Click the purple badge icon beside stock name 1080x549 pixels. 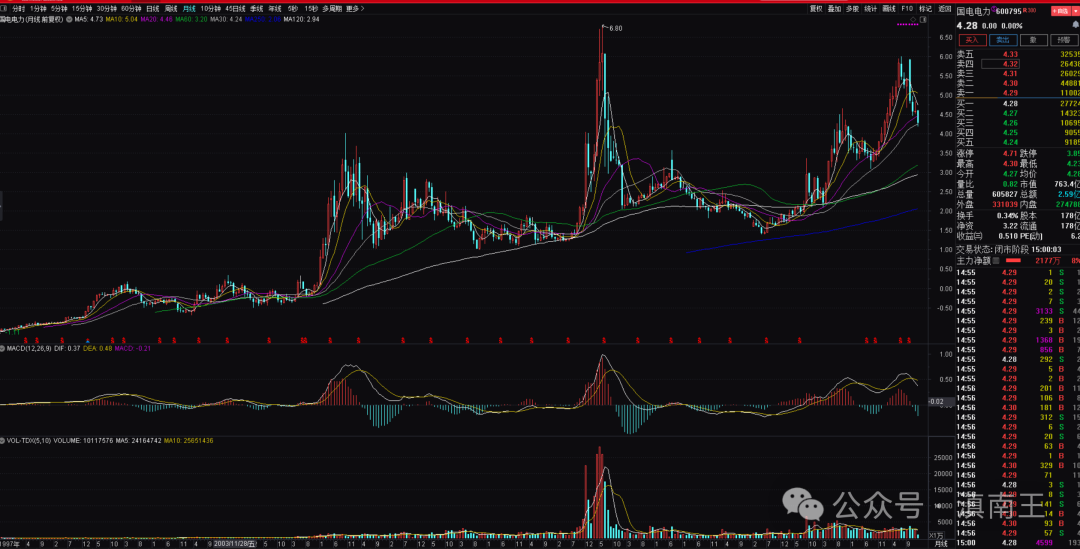[x=995, y=10]
